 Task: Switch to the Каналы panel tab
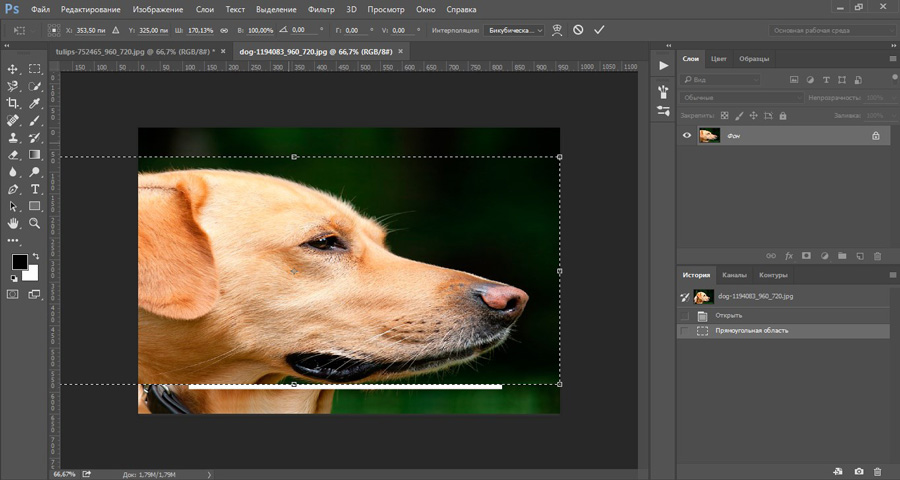pos(734,275)
